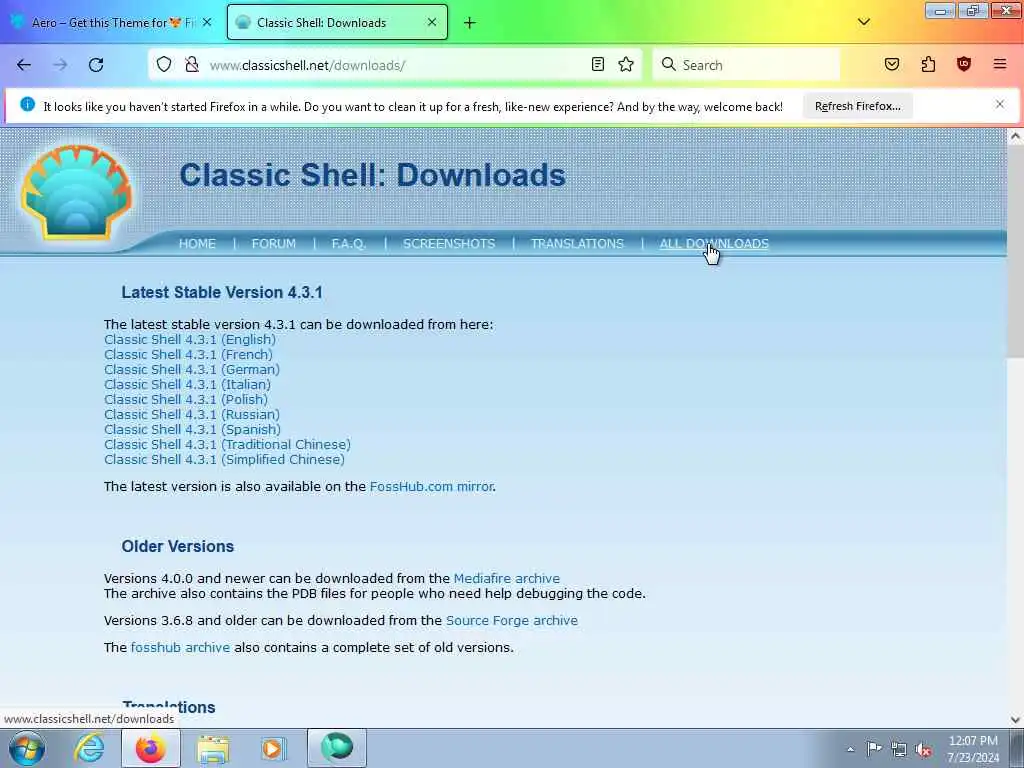Open the Extensions puzzle icon

pyautogui.click(x=928, y=64)
